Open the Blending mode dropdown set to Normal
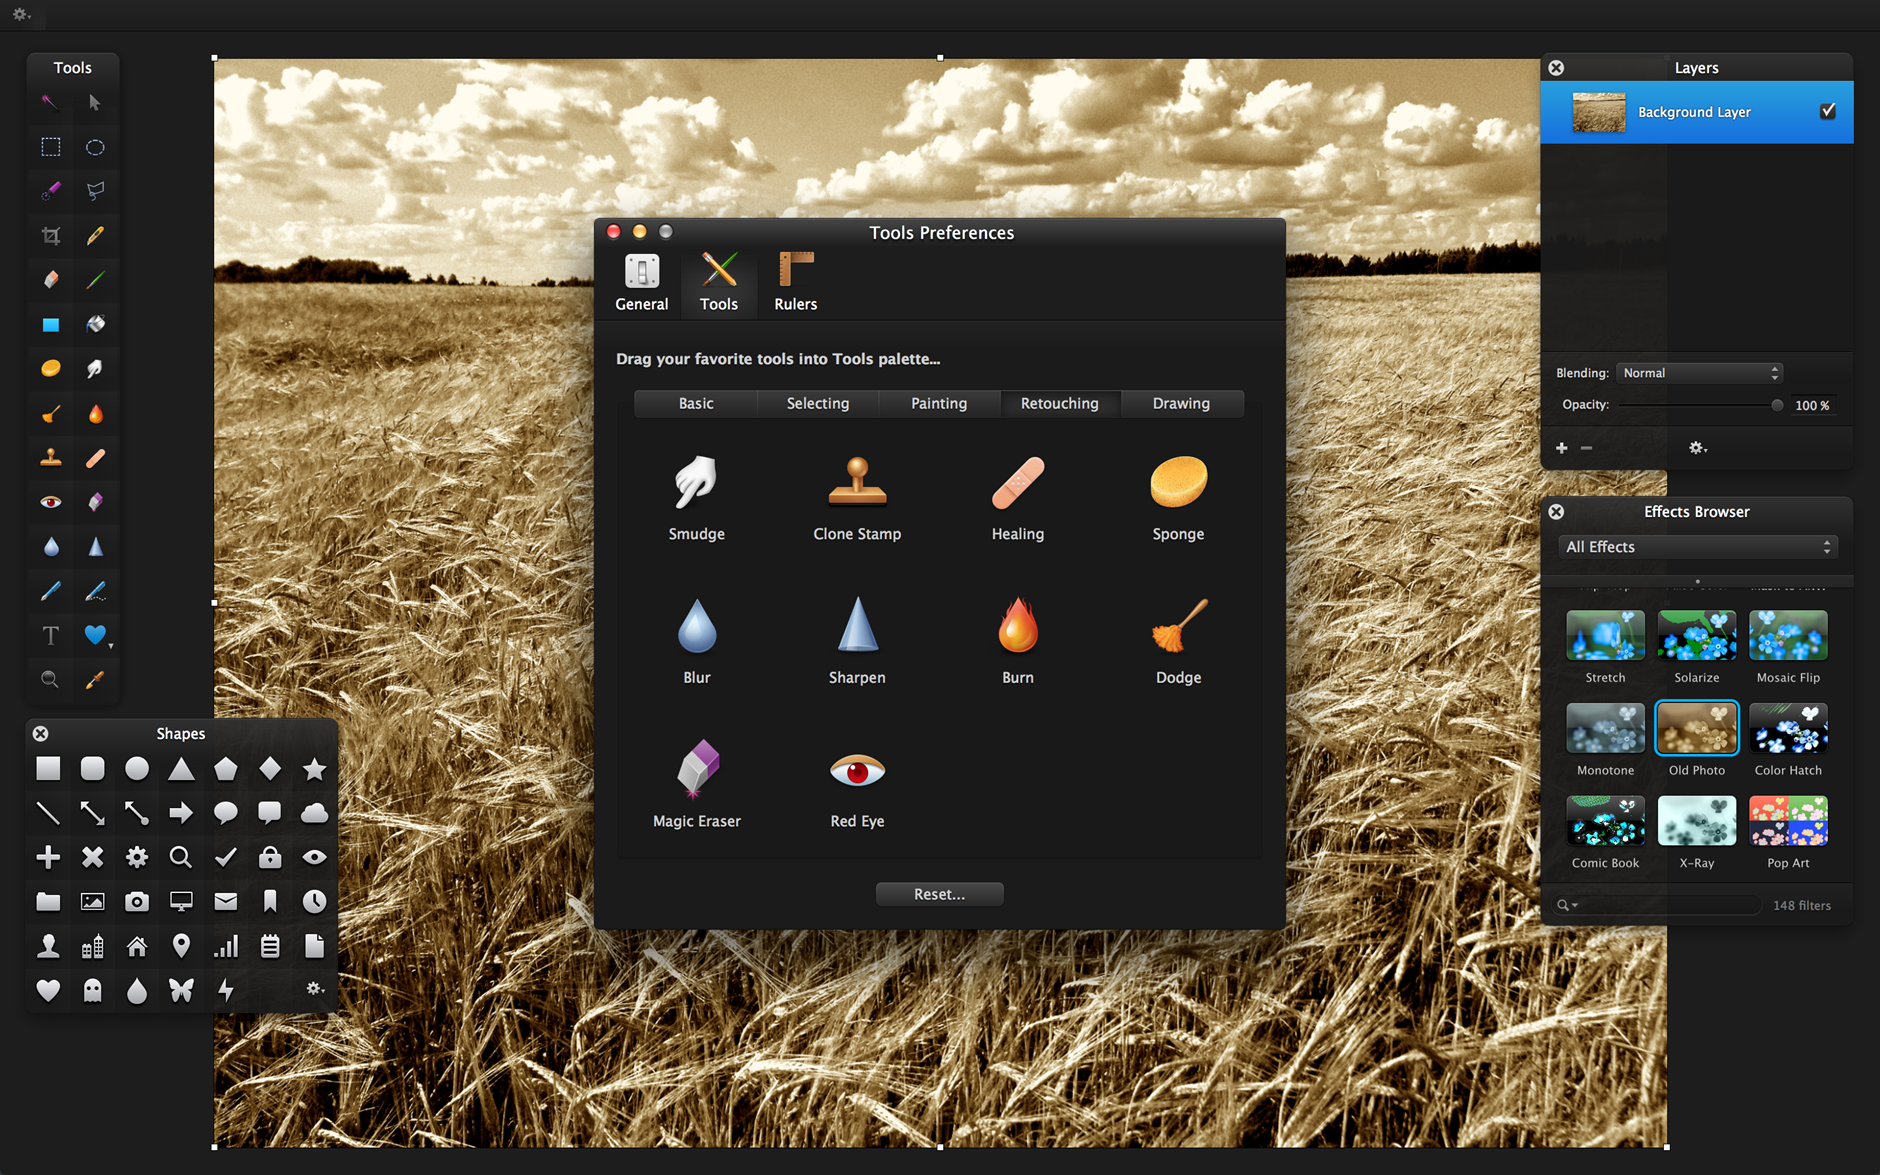The image size is (1880, 1175). pos(1700,373)
